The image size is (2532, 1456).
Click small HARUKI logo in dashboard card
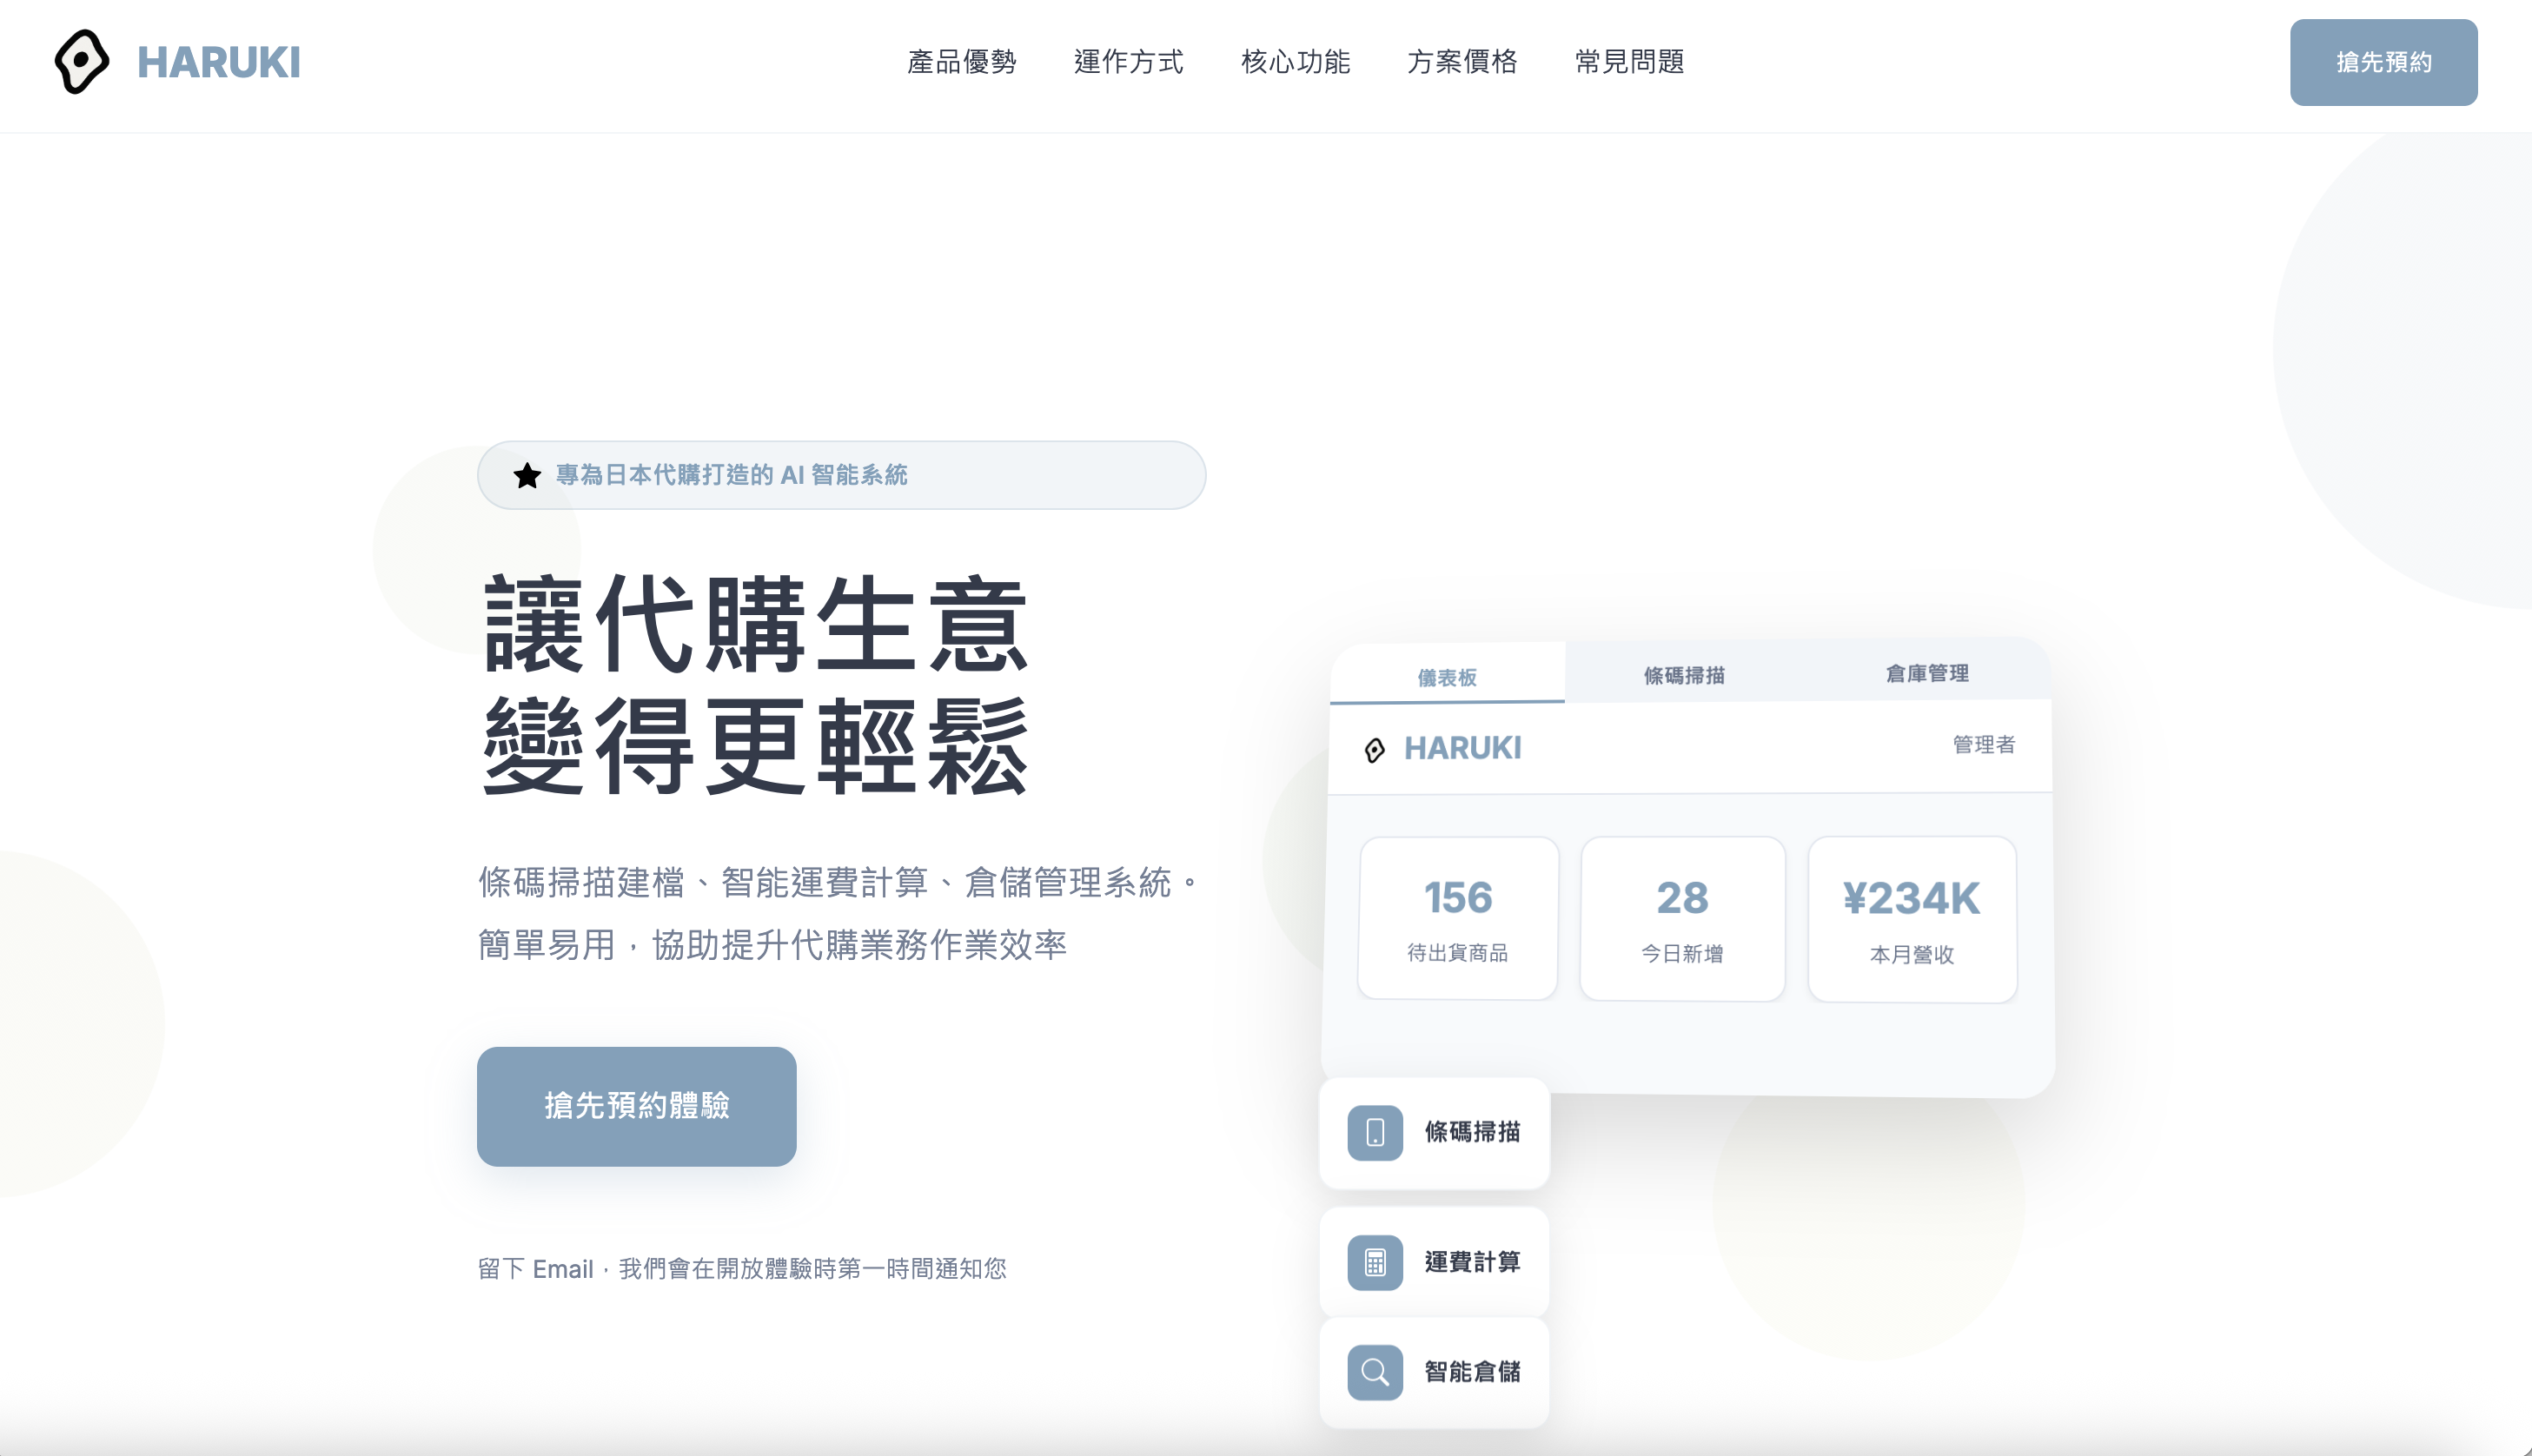point(1375,750)
